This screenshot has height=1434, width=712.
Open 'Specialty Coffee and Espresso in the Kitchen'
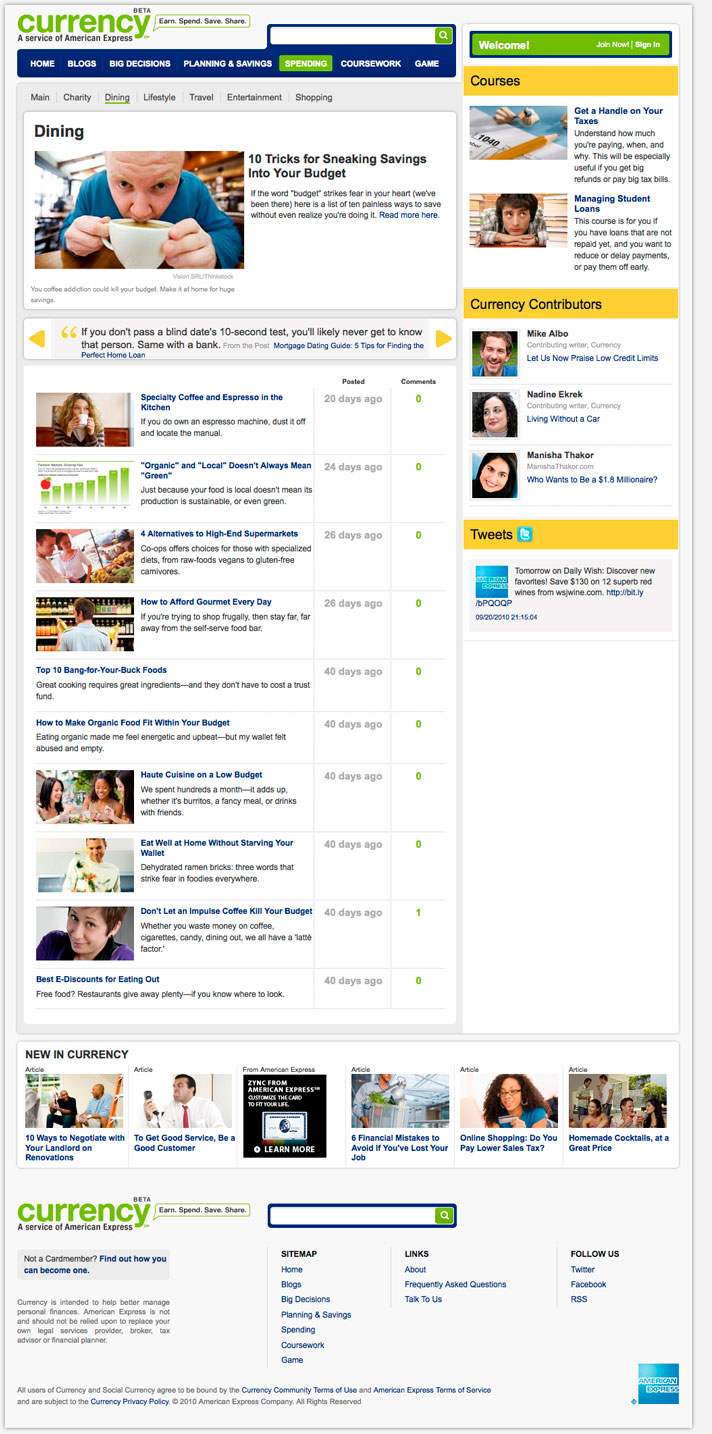click(x=212, y=402)
